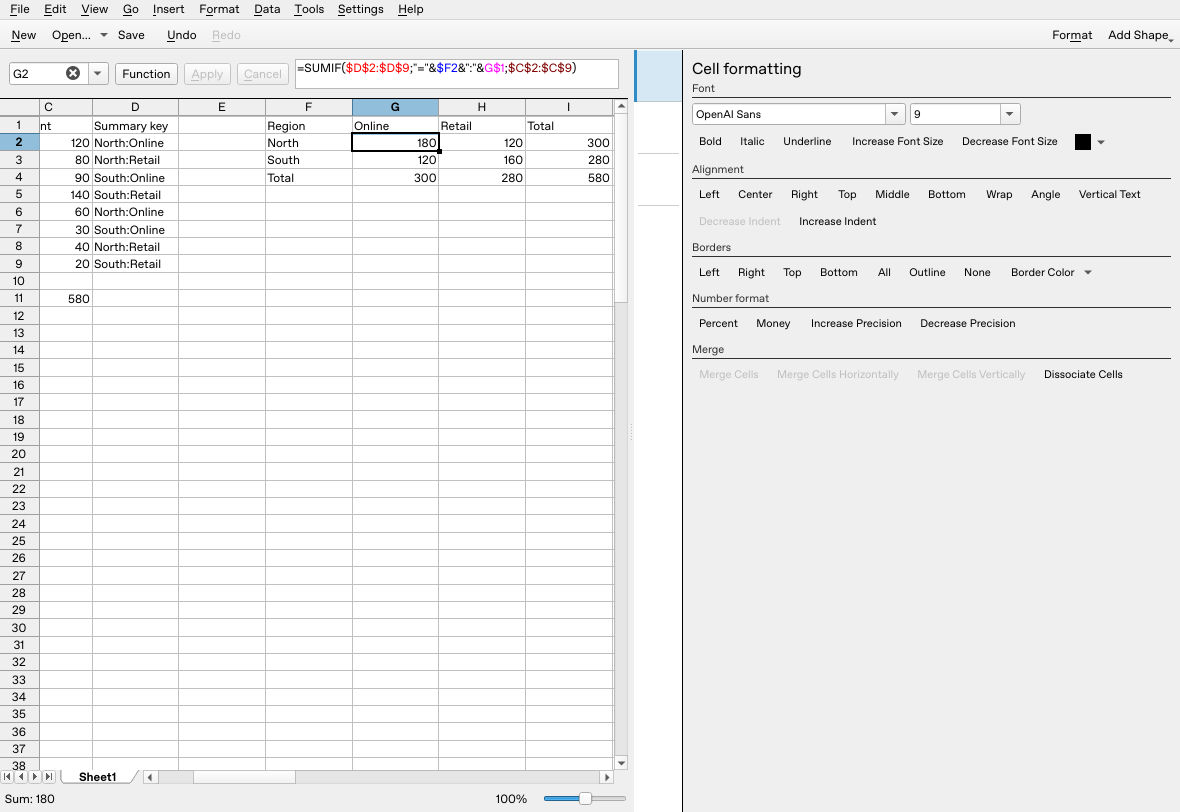Toggle Vertical Text alignment
1180x812 pixels.
(1109, 194)
